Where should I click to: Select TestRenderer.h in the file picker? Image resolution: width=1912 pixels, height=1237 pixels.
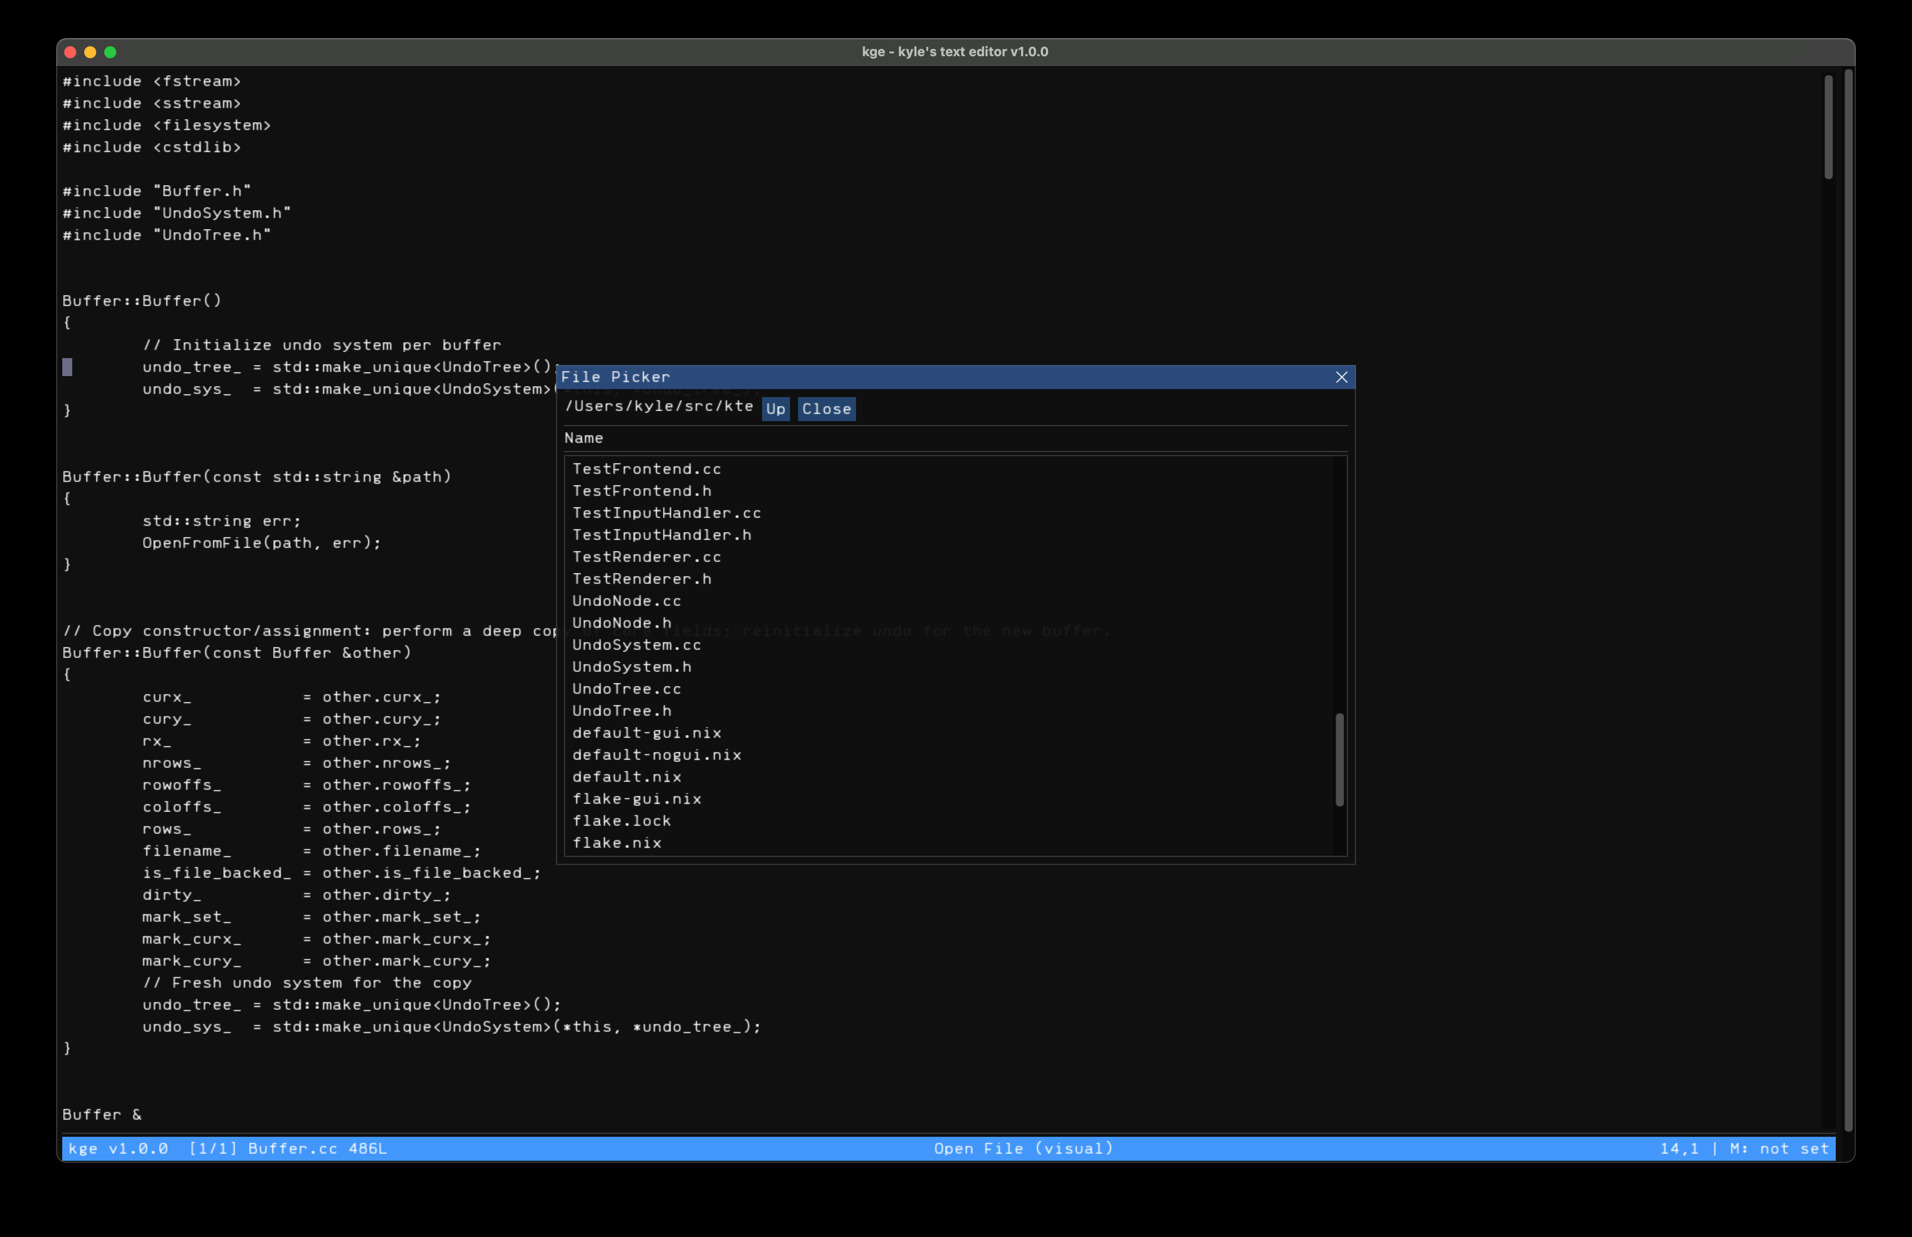tap(642, 578)
